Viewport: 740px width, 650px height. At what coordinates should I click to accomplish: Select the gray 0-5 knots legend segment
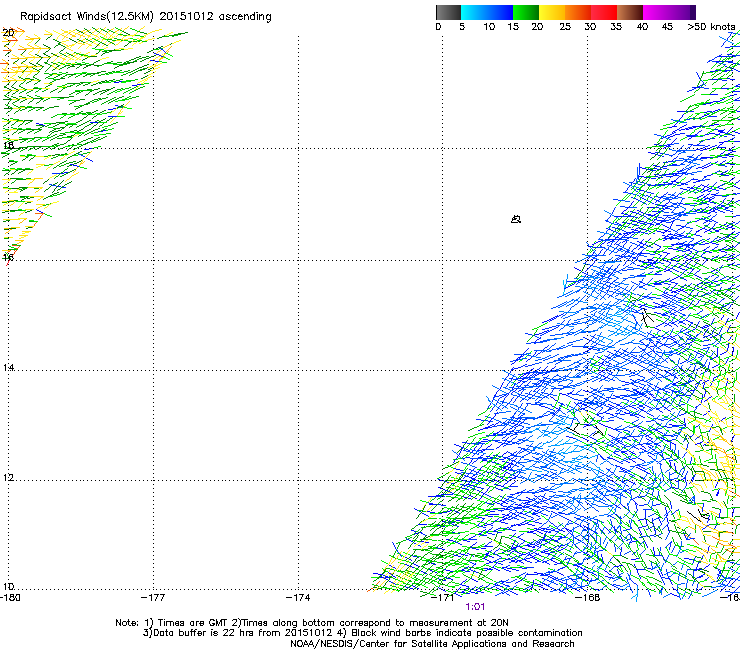coord(448,12)
